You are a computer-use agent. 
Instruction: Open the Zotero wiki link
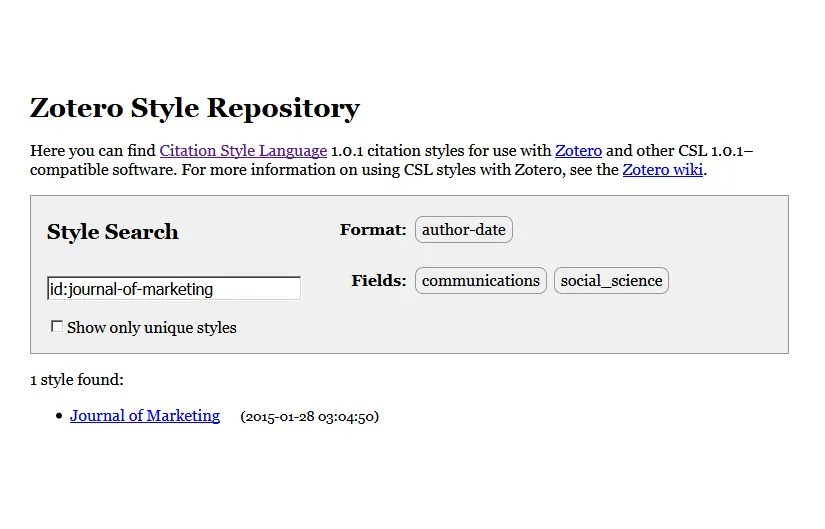pos(662,170)
